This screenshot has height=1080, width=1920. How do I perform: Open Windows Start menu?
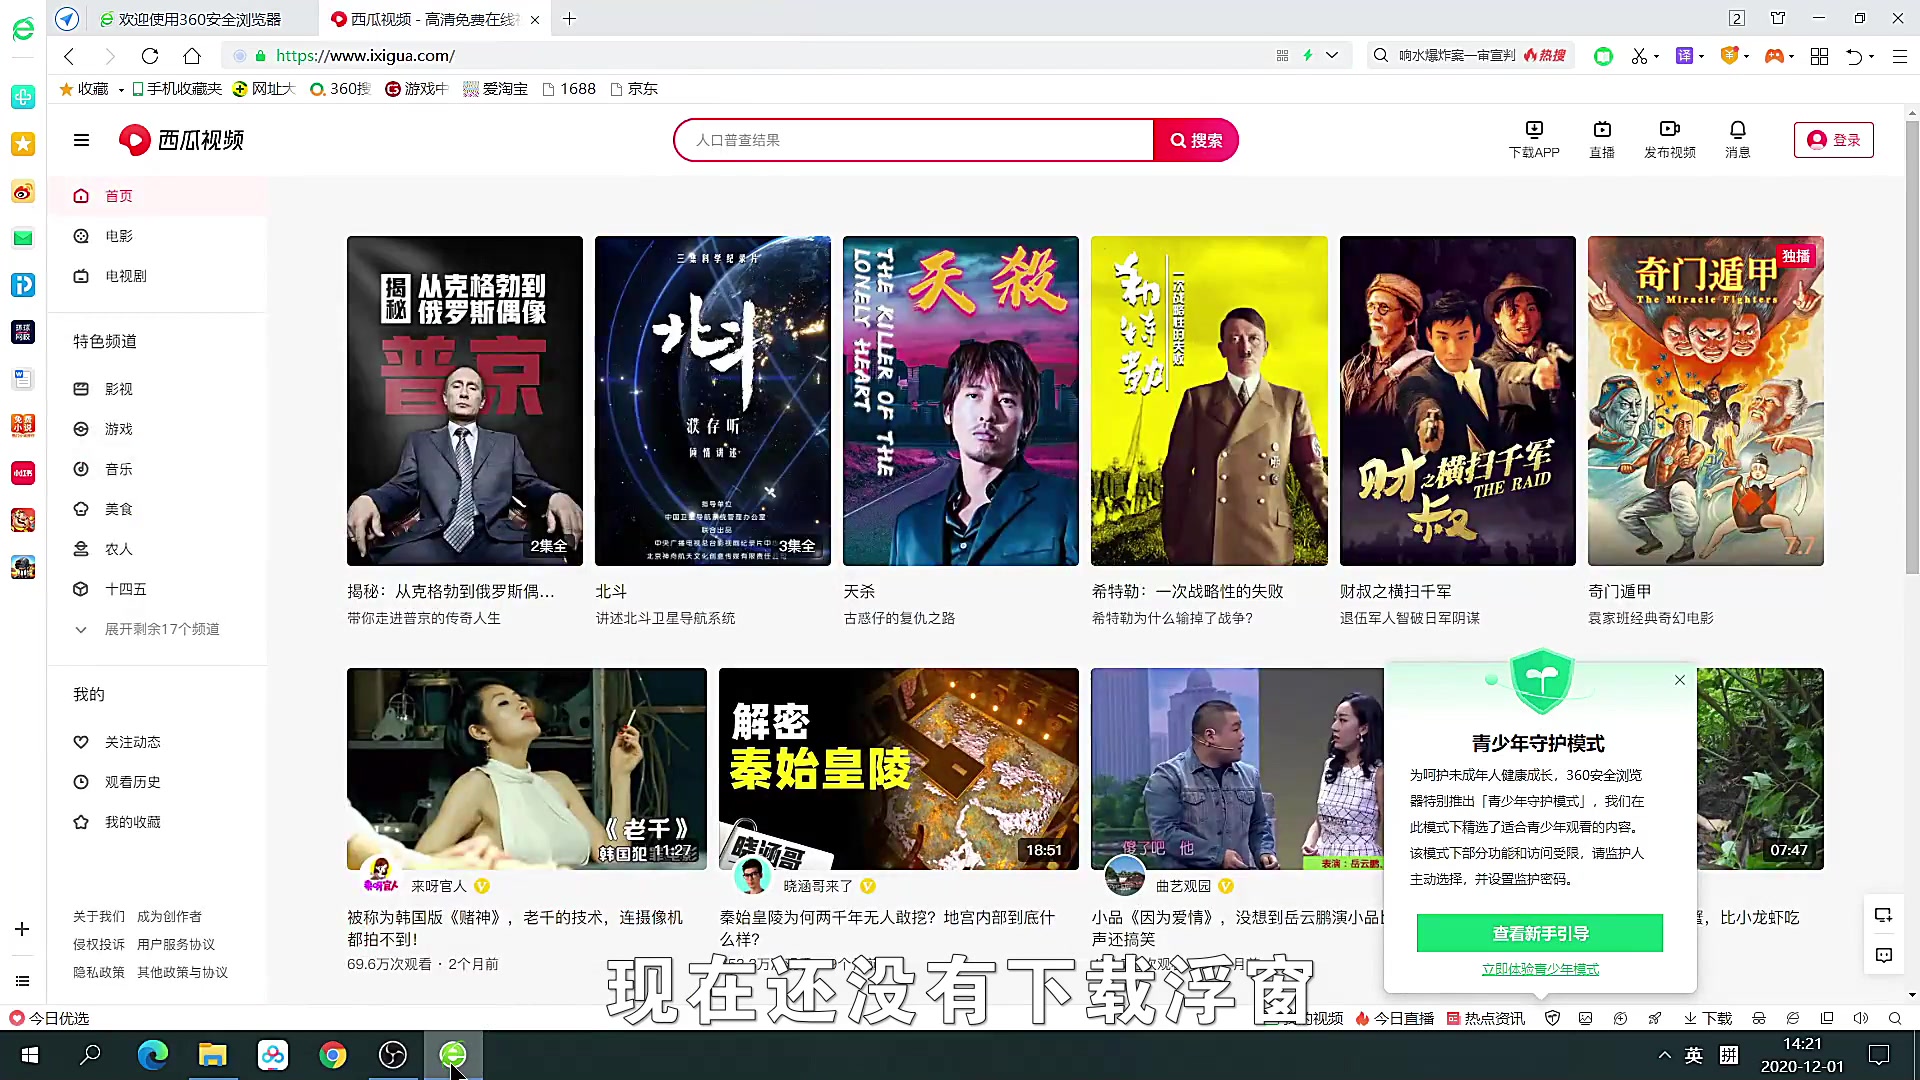(x=30, y=1055)
